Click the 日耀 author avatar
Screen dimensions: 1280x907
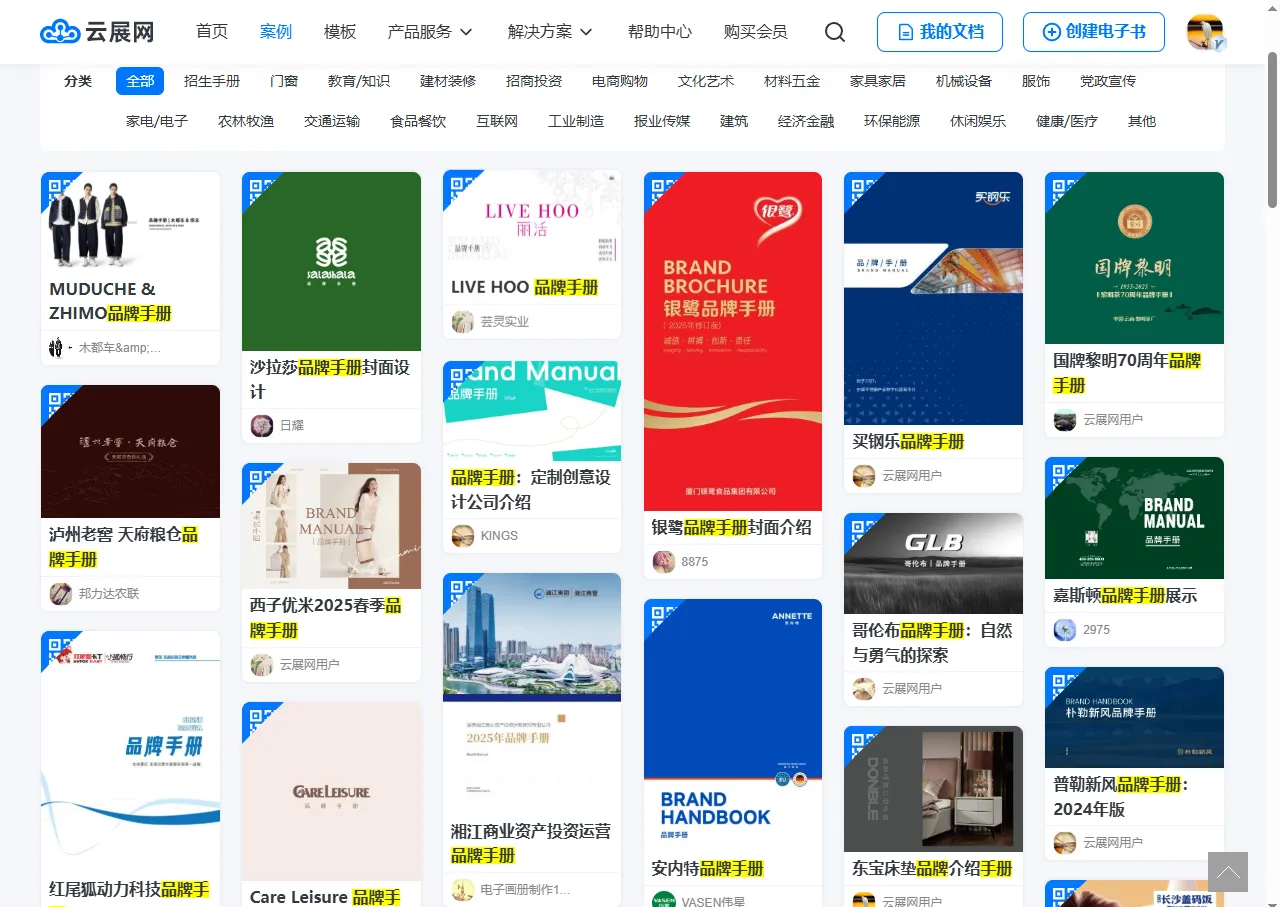[x=261, y=426]
